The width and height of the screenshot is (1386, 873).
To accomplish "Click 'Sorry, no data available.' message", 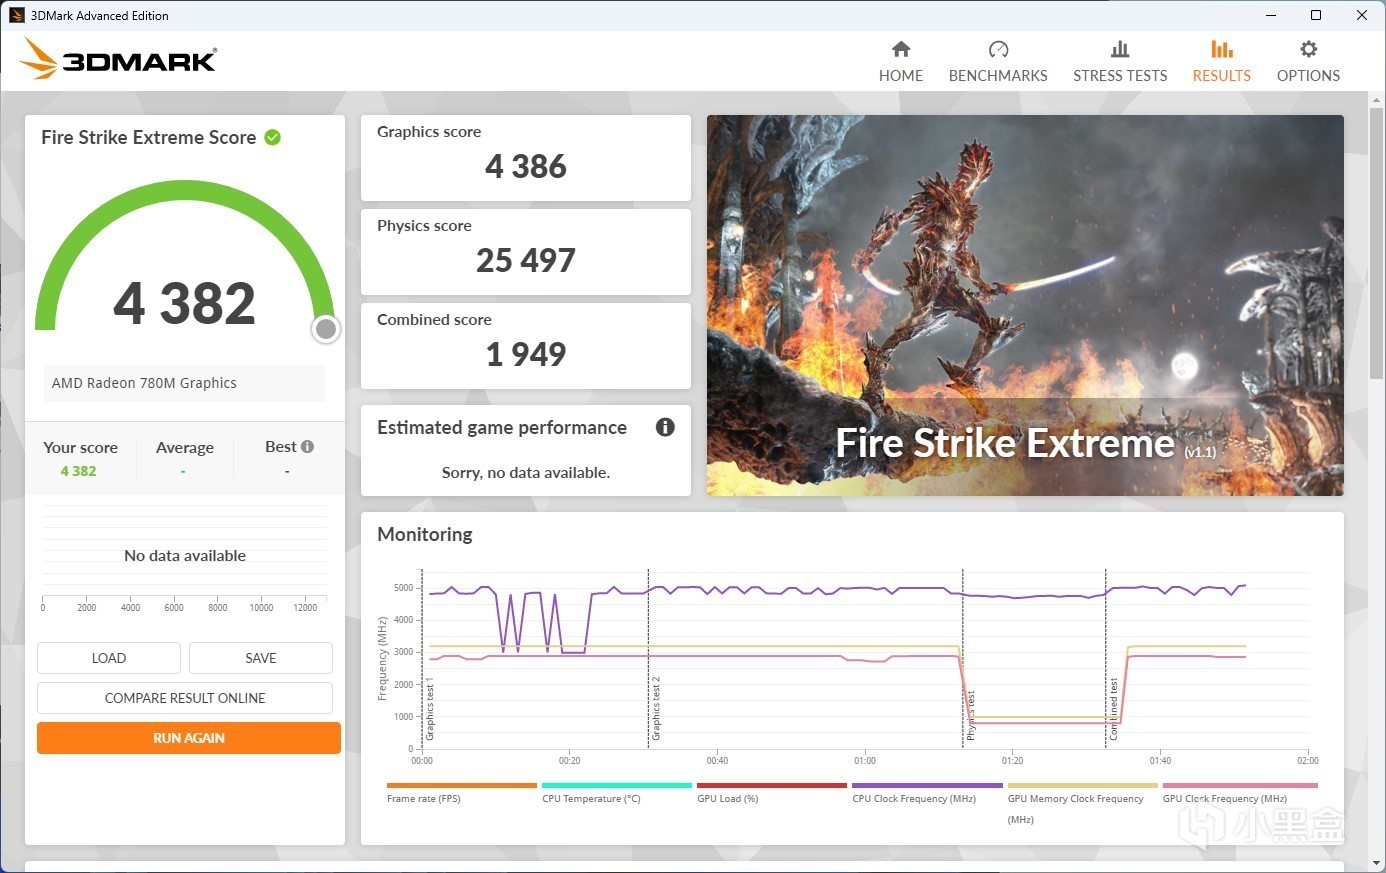I will click(526, 472).
